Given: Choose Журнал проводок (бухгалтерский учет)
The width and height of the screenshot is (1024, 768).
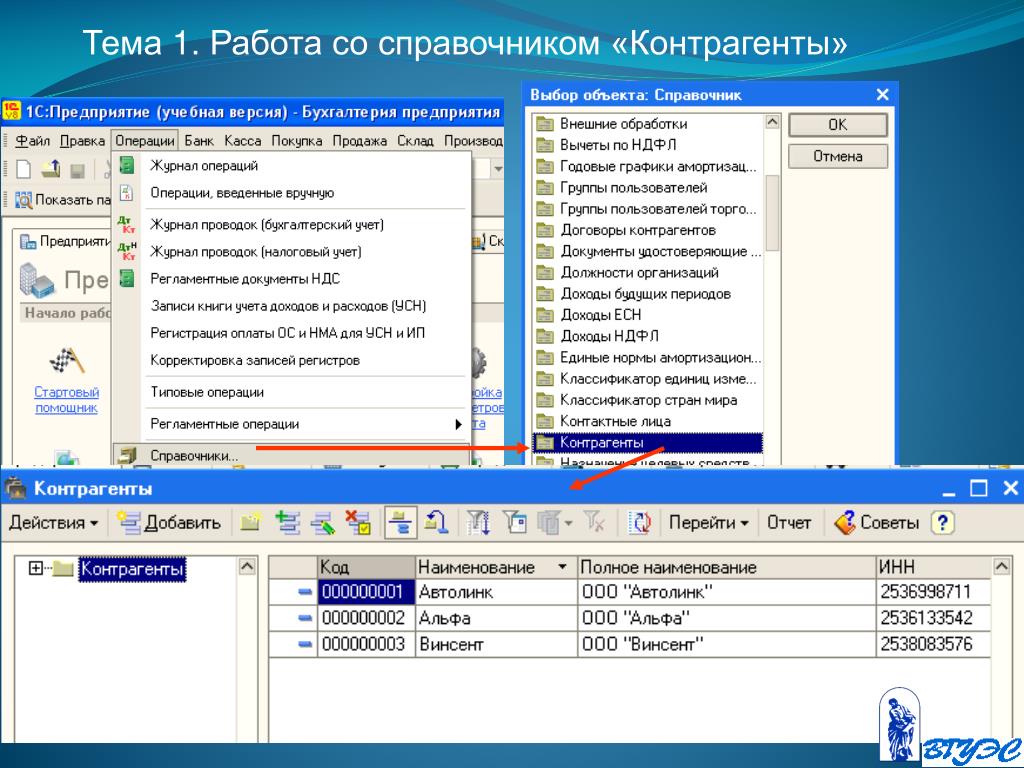Looking at the screenshot, I should 291,225.
